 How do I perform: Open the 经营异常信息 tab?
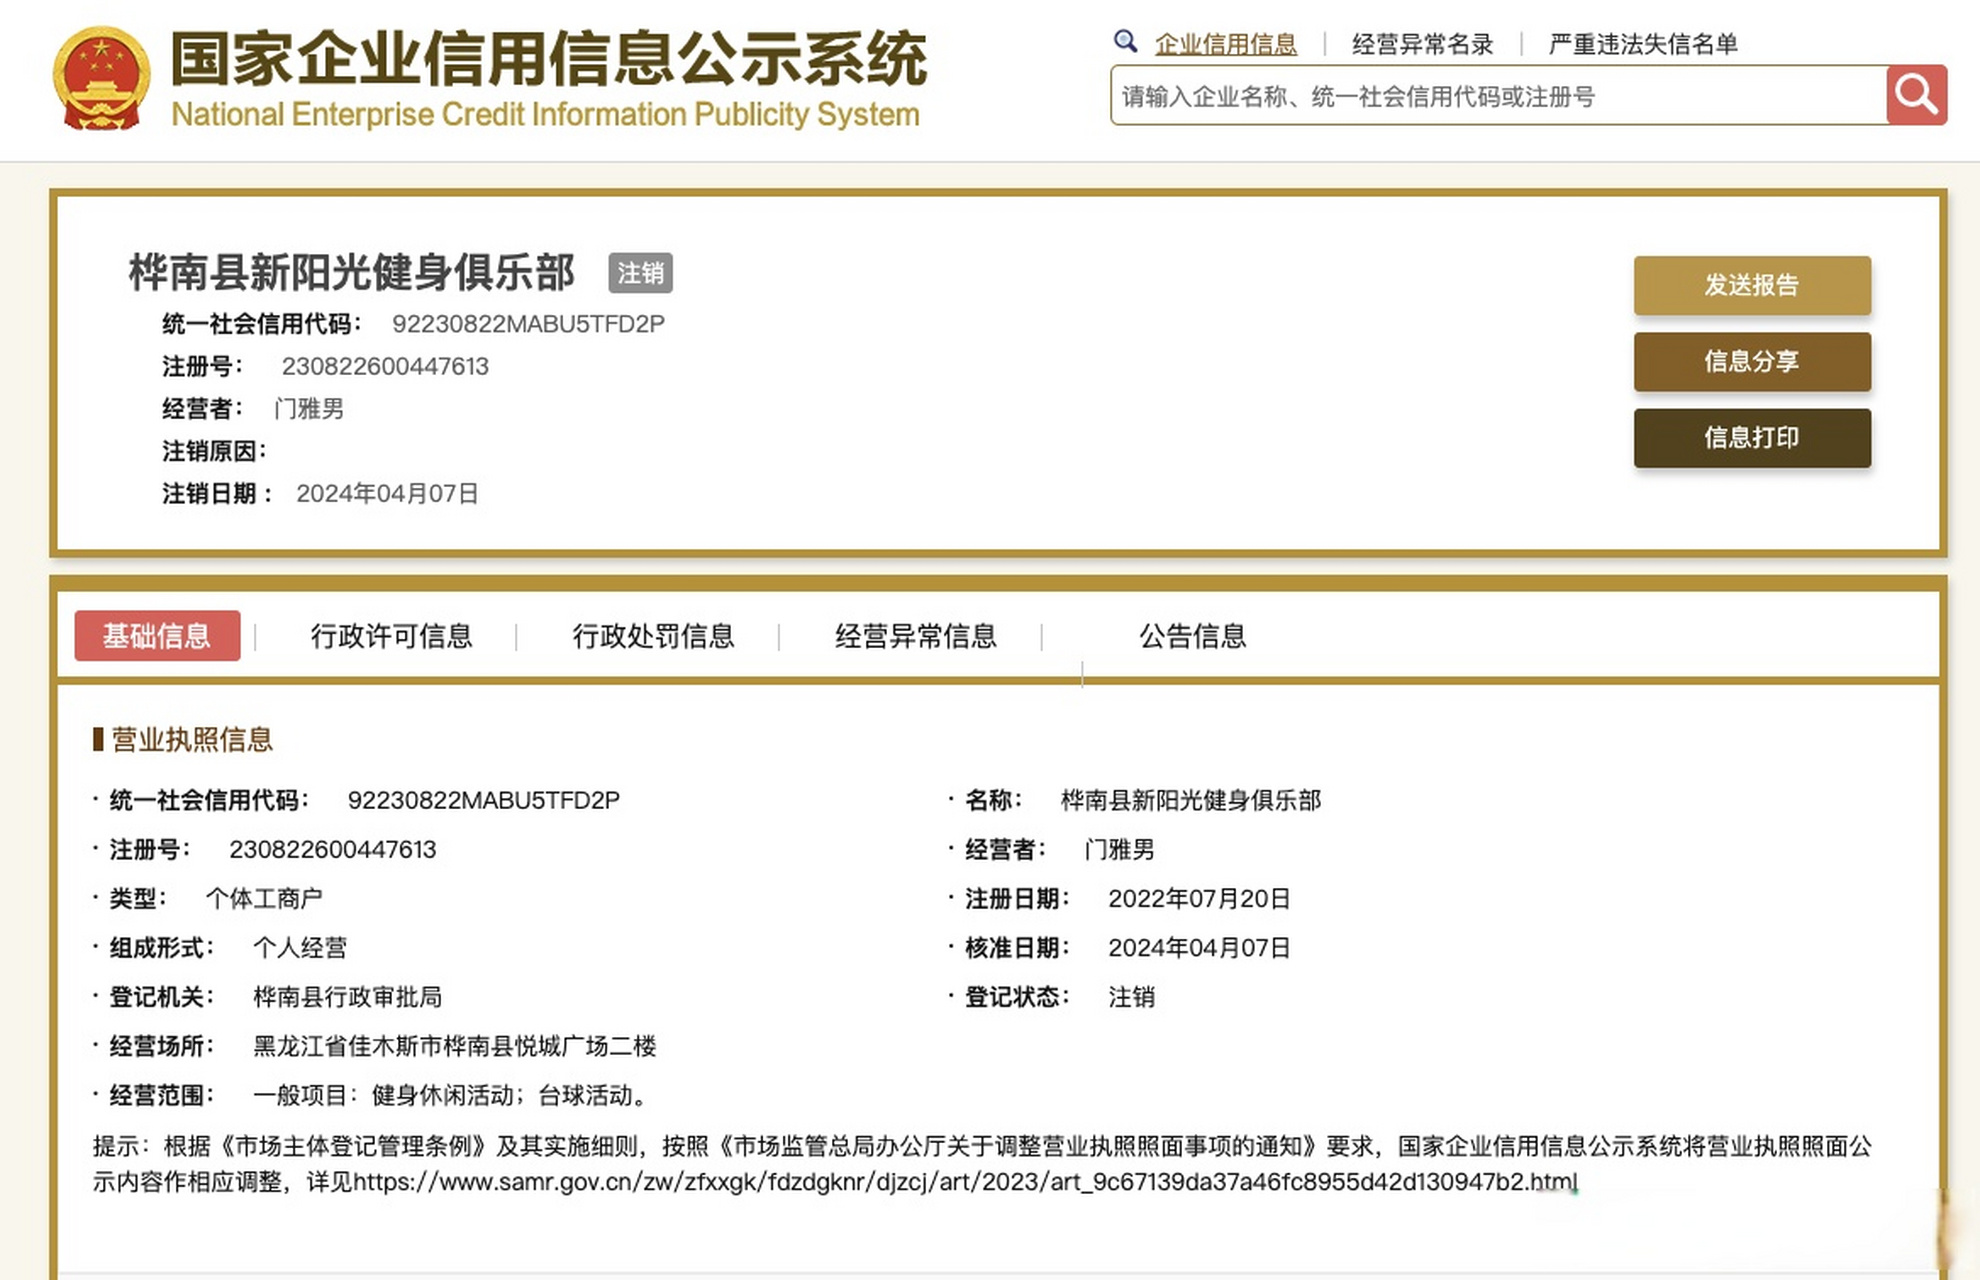tap(916, 636)
